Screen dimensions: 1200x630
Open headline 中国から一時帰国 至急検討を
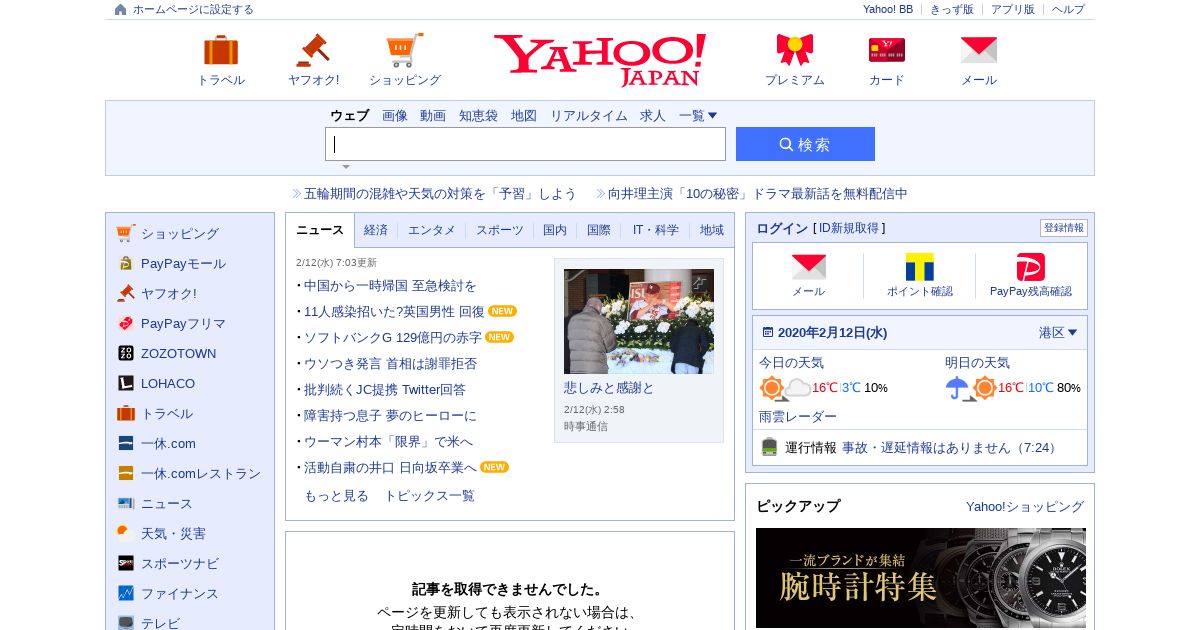coord(390,285)
